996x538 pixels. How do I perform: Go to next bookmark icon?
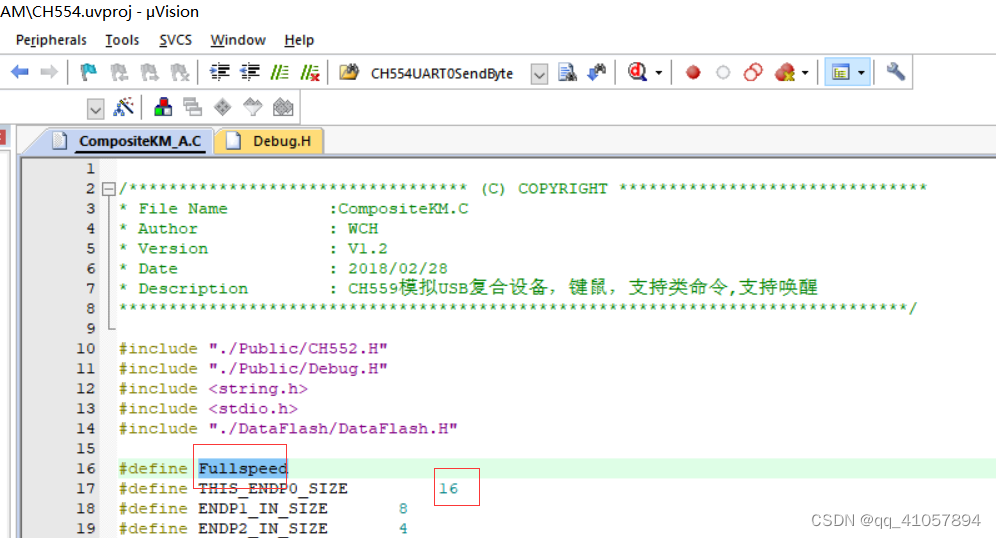coord(149,72)
